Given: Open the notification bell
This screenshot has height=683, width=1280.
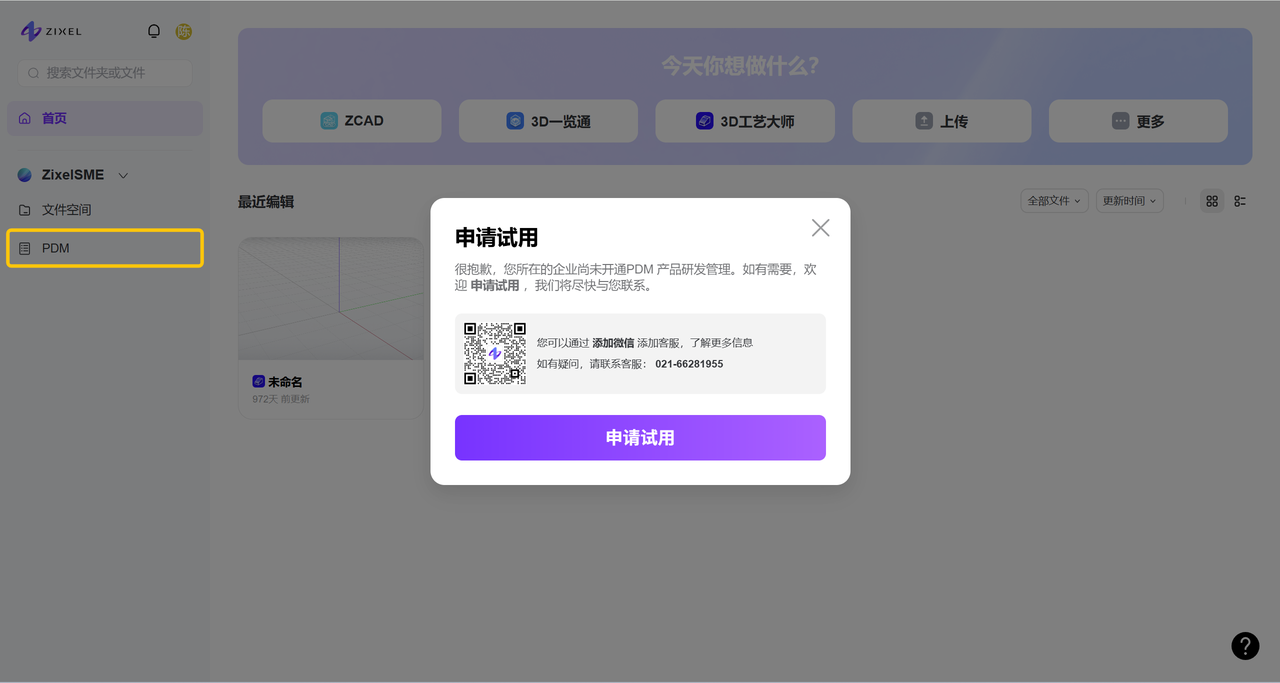Looking at the screenshot, I should tap(154, 31).
